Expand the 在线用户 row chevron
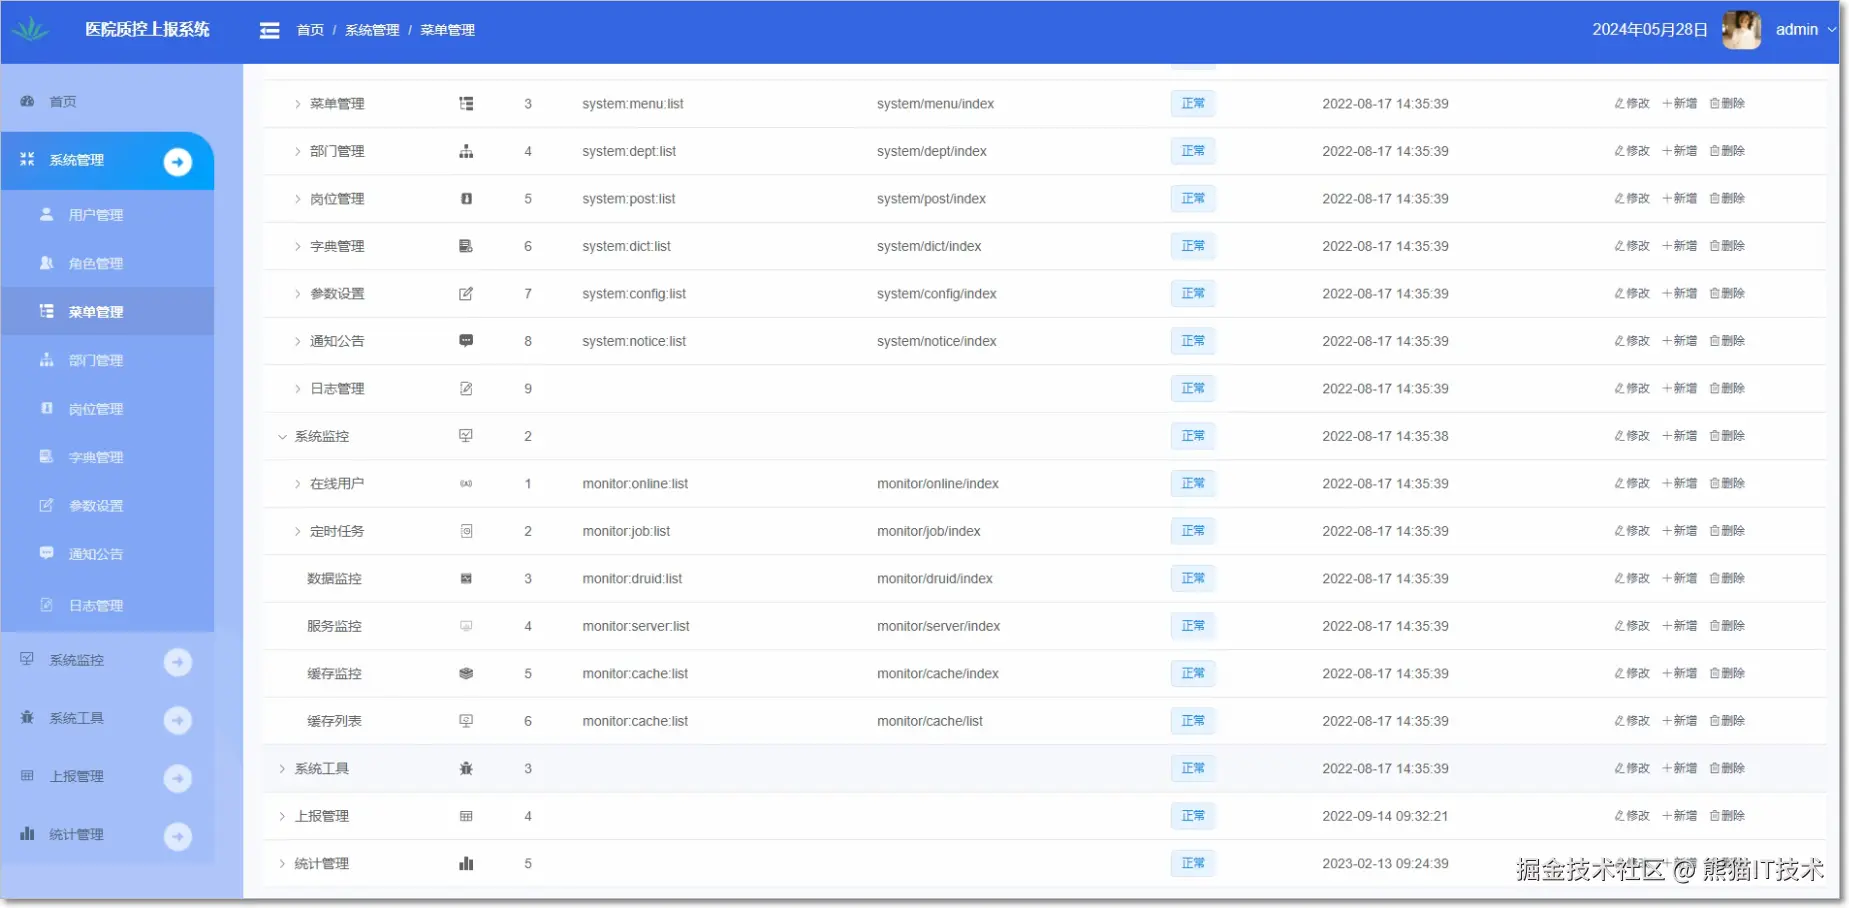 297,484
